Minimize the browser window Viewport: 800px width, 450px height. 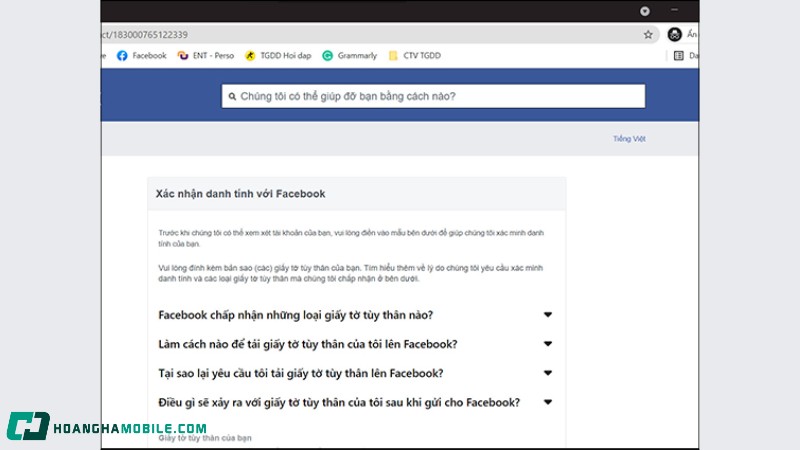click(x=674, y=10)
